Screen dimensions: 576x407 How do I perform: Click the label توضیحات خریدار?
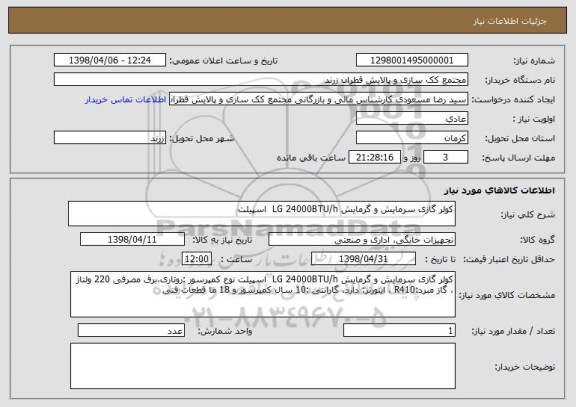(525, 367)
